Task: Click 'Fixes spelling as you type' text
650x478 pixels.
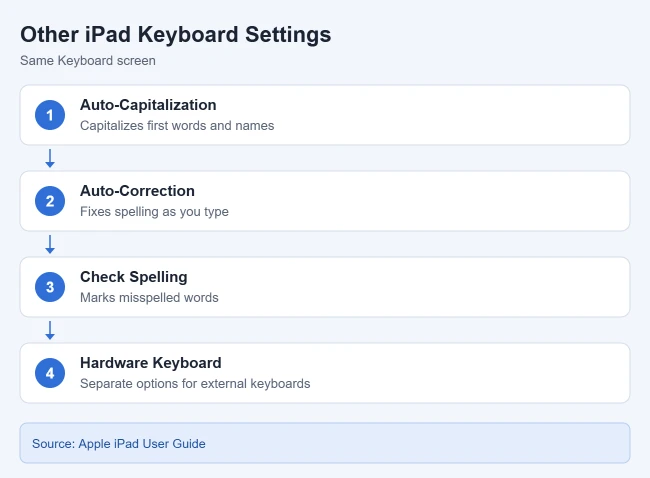Action: 154,212
